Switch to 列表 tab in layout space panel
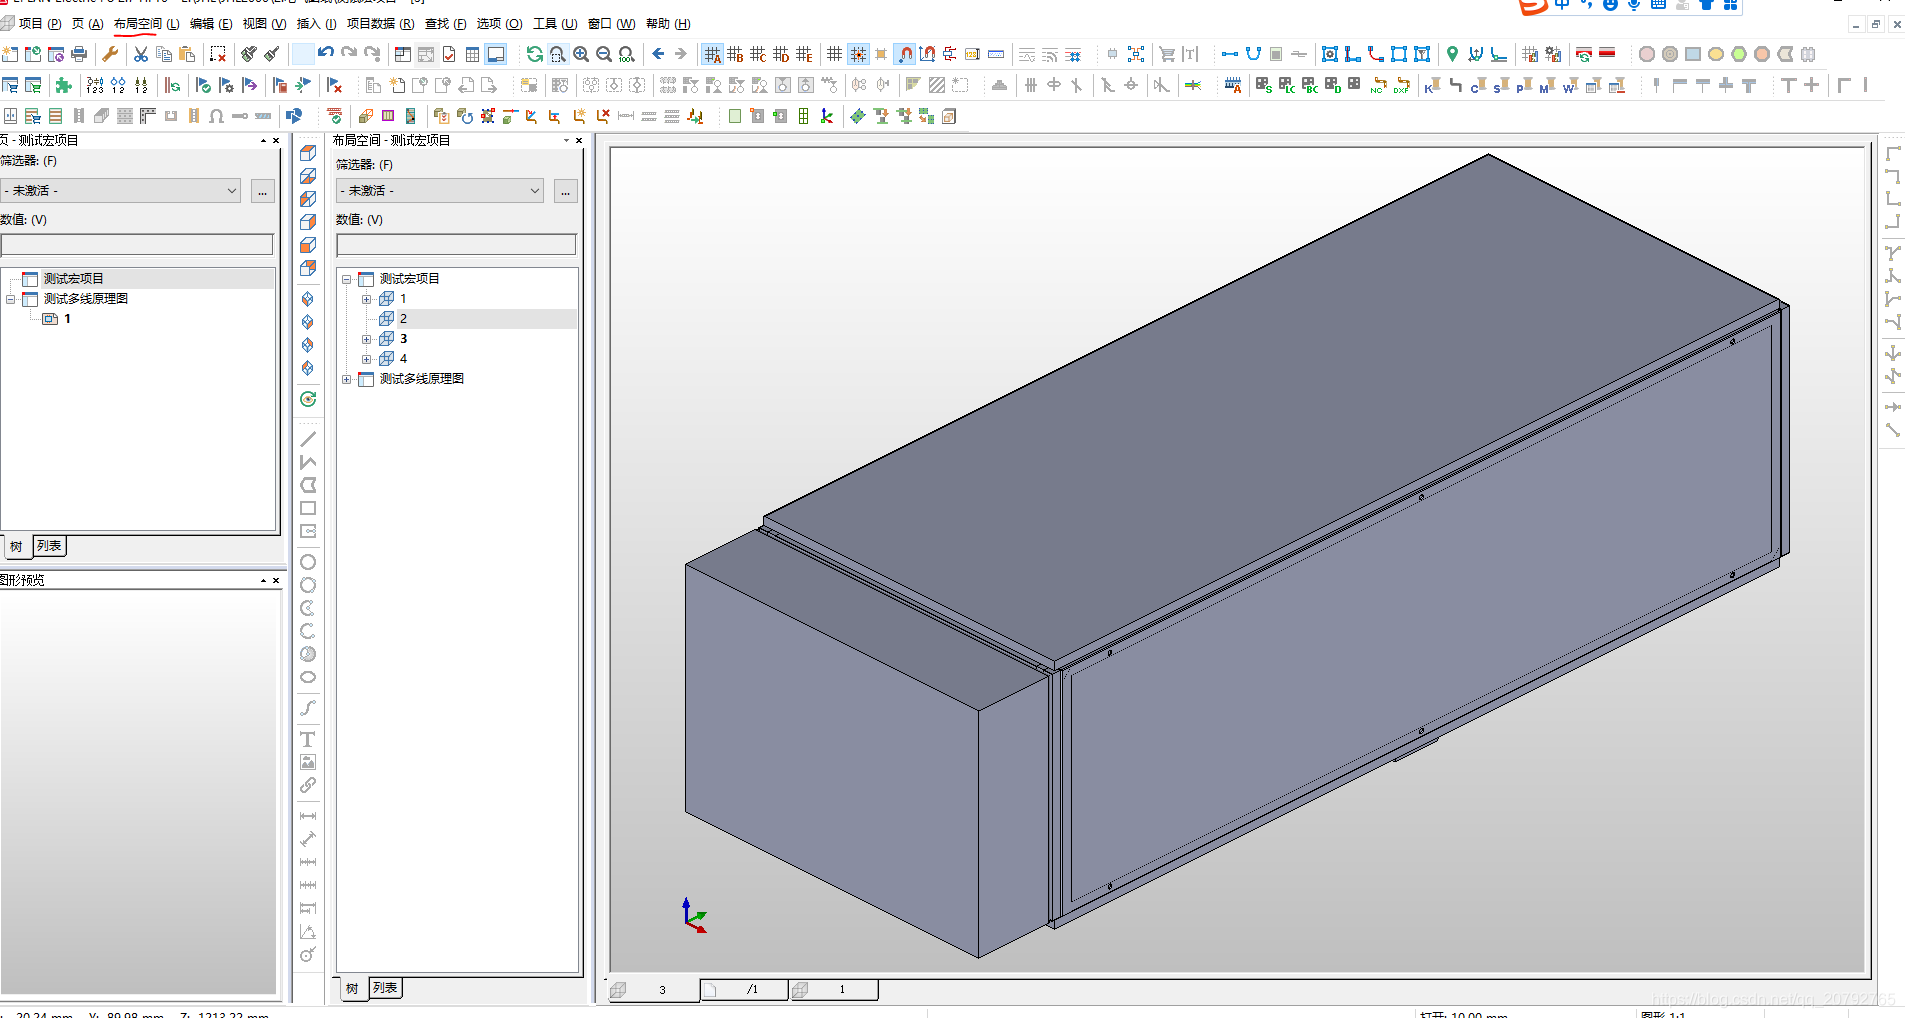Viewport: 1905px width, 1018px height. click(385, 988)
